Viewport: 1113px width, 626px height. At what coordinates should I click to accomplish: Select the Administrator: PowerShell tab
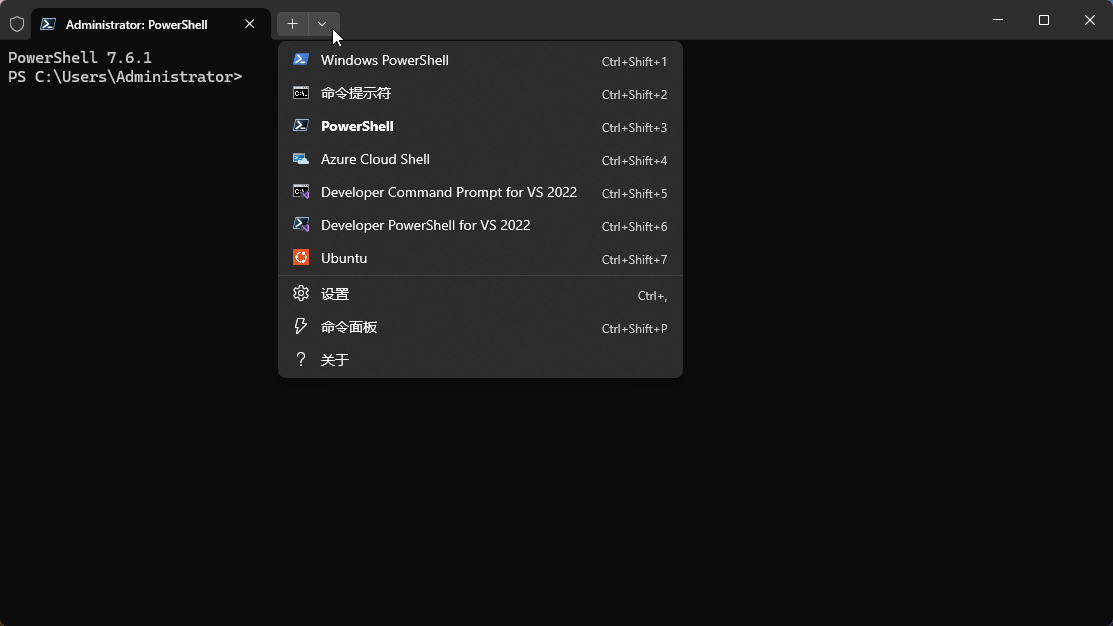150,24
